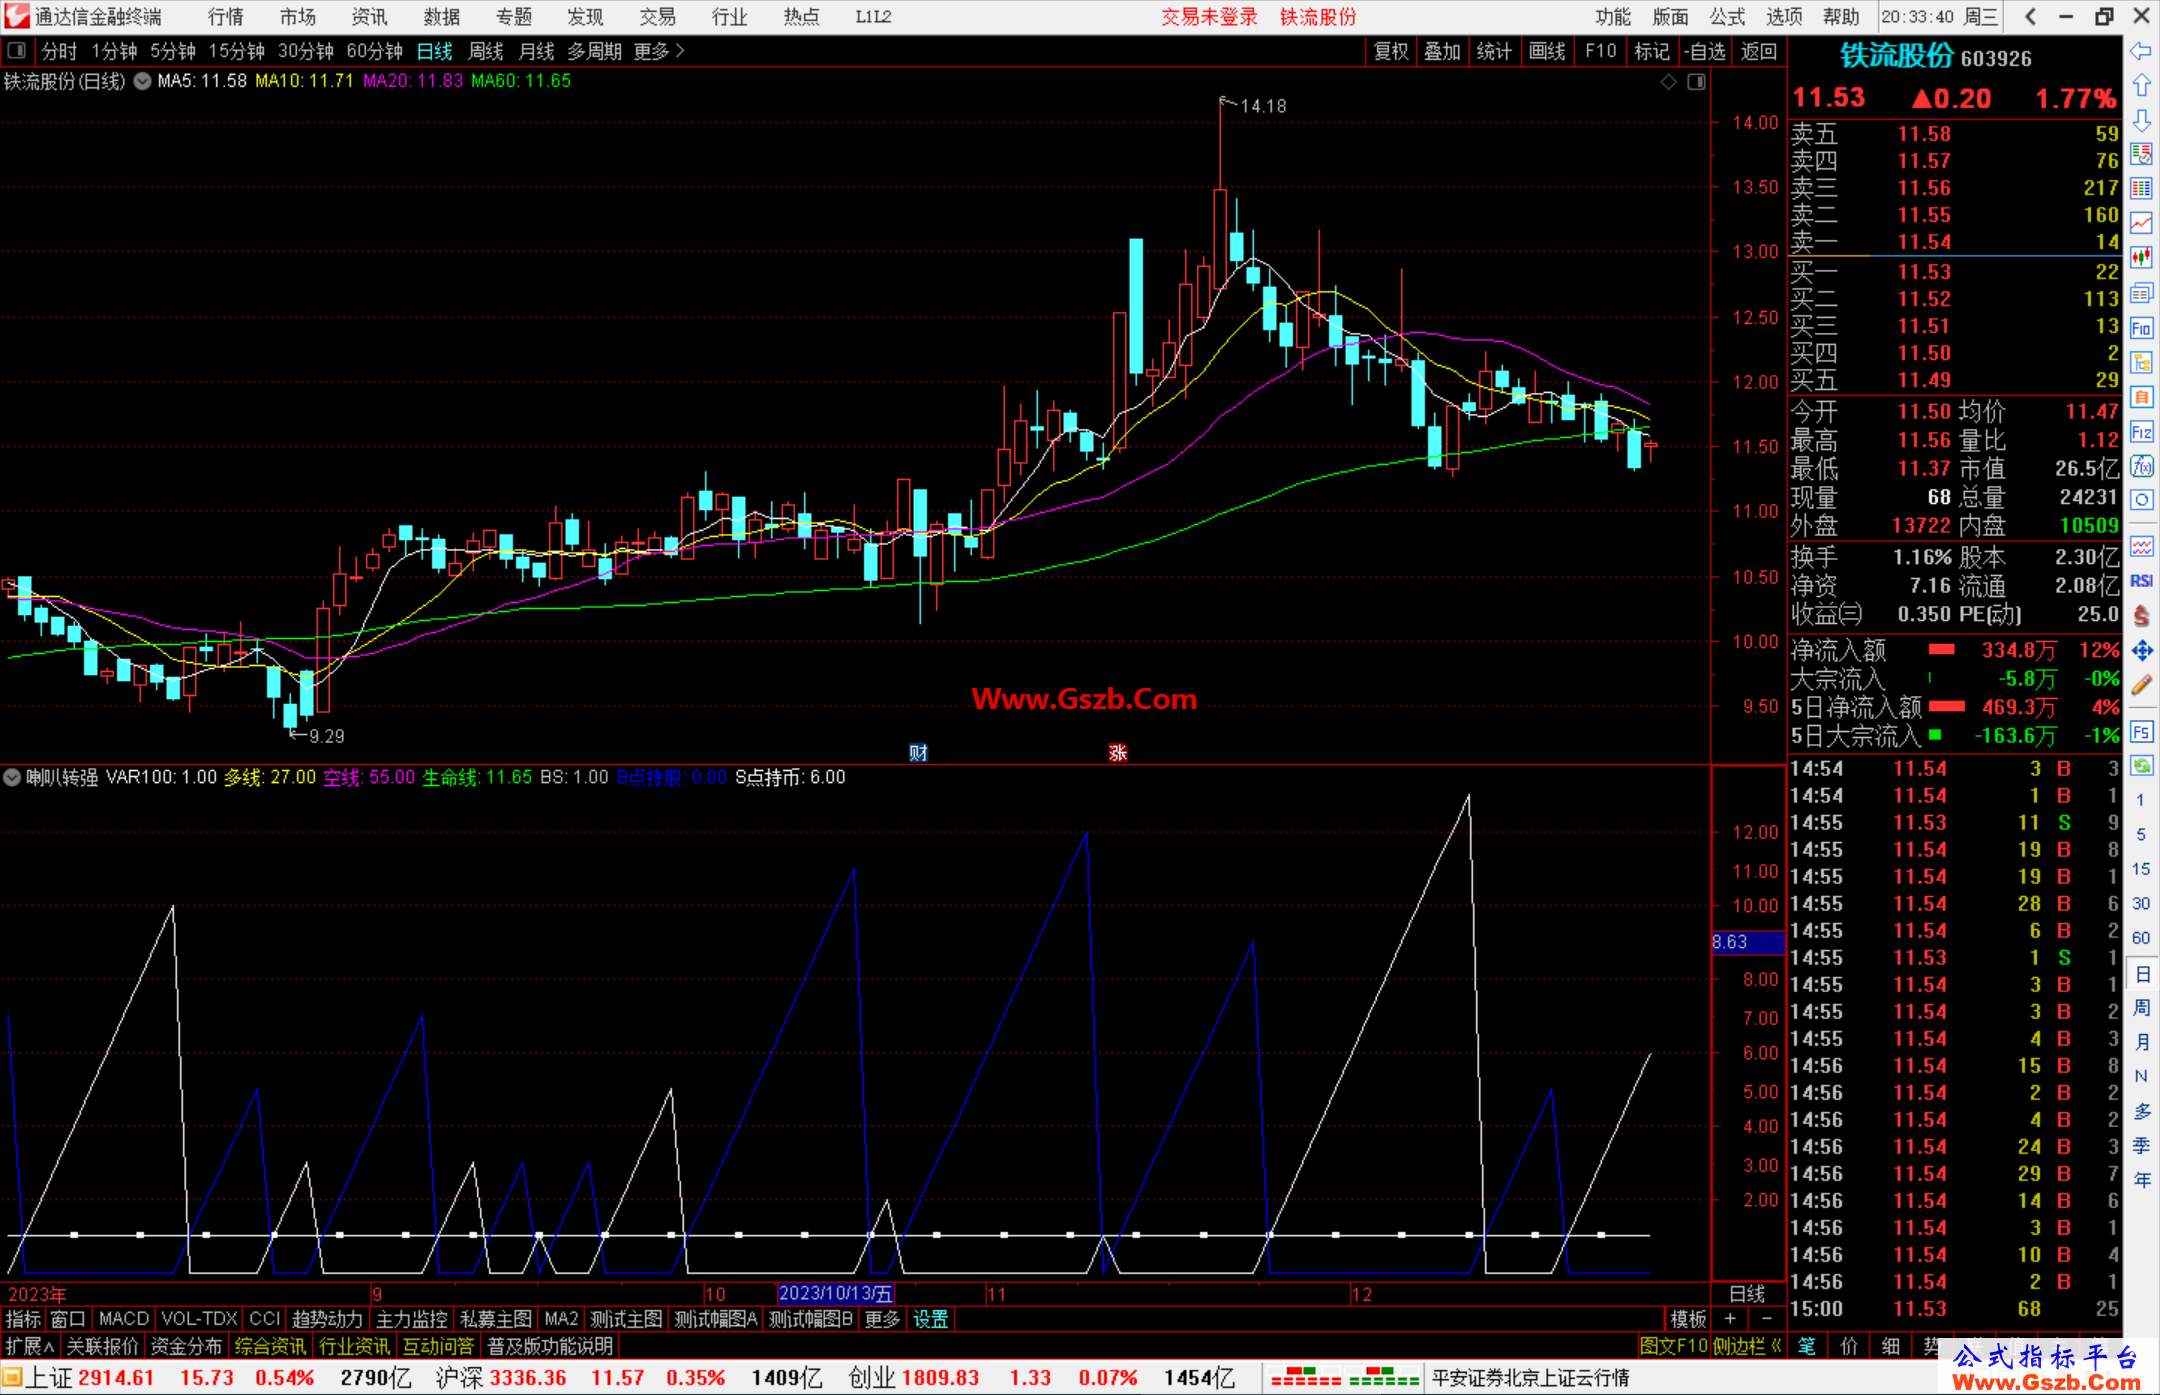
Task: Toggle the round button beside 喇叭转强 indicator
Action: point(12,777)
